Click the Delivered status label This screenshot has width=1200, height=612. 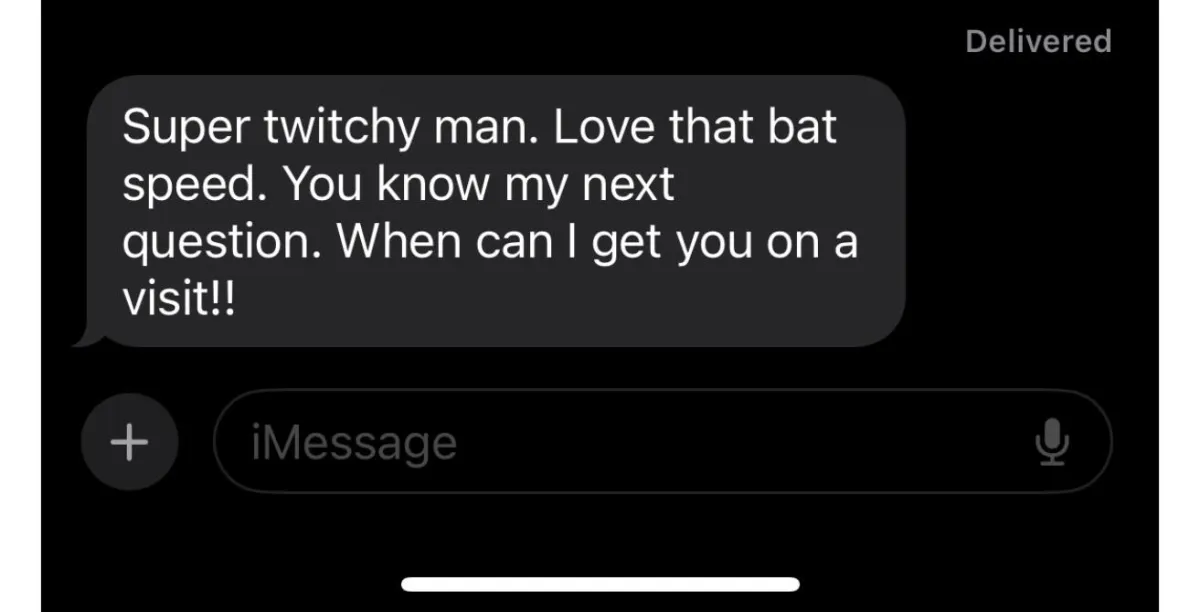tap(1038, 41)
